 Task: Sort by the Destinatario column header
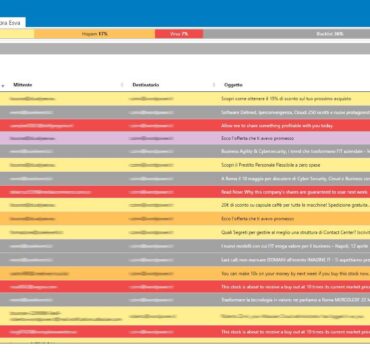click(x=146, y=85)
